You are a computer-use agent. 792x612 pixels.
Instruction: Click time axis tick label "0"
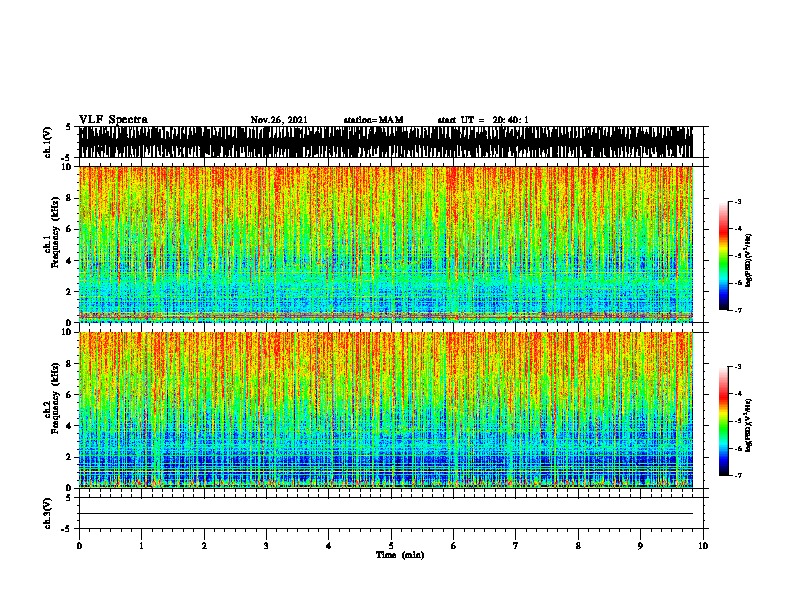click(79, 546)
